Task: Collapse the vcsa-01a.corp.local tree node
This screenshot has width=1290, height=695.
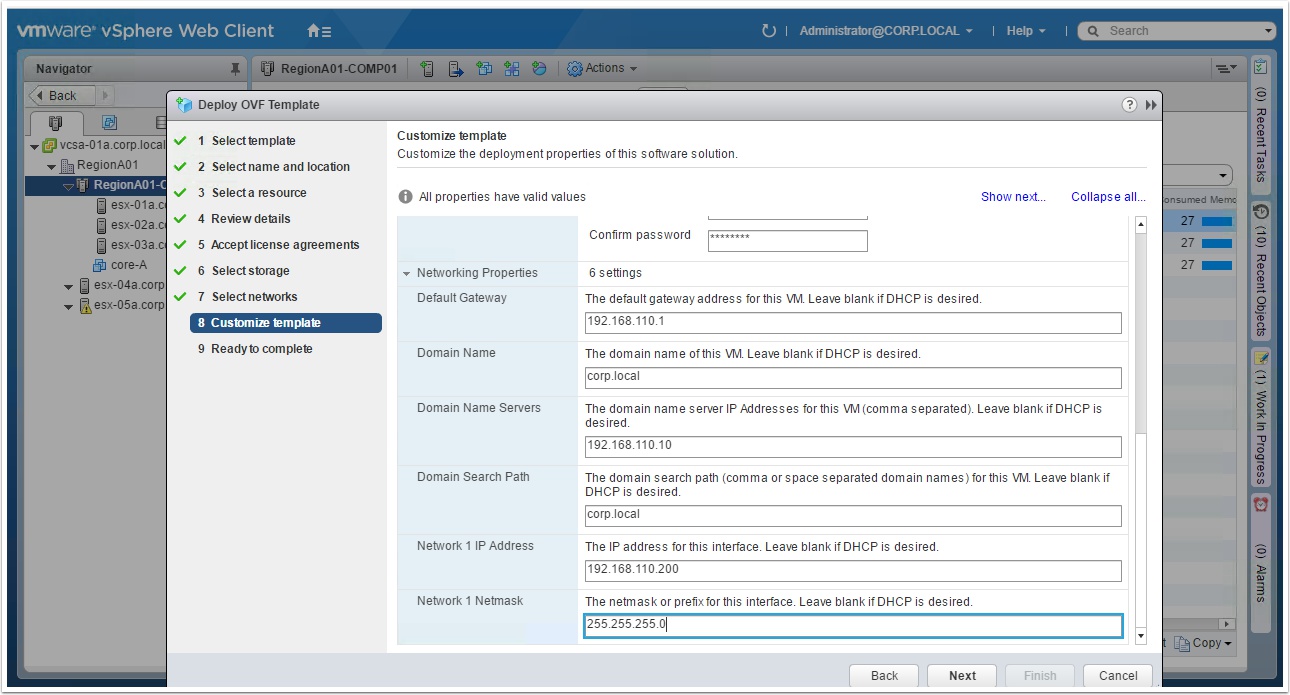Action: 35,146
